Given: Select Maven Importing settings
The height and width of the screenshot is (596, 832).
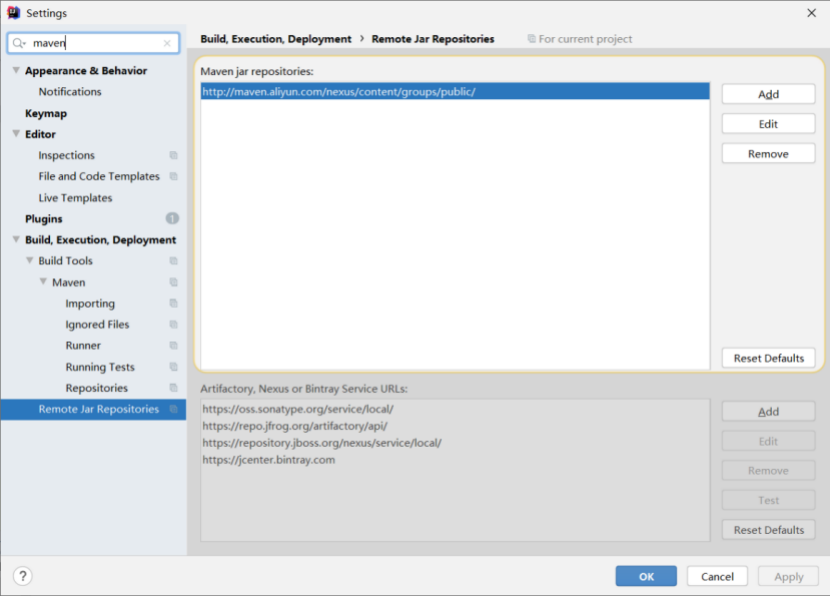Looking at the screenshot, I should coord(90,304).
